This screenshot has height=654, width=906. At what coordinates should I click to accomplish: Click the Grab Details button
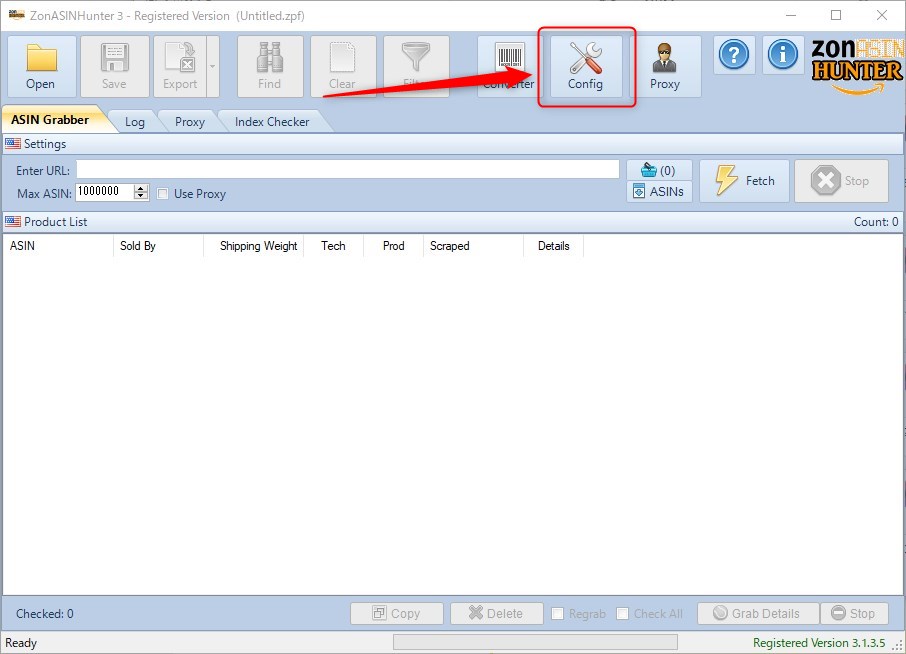pos(758,613)
